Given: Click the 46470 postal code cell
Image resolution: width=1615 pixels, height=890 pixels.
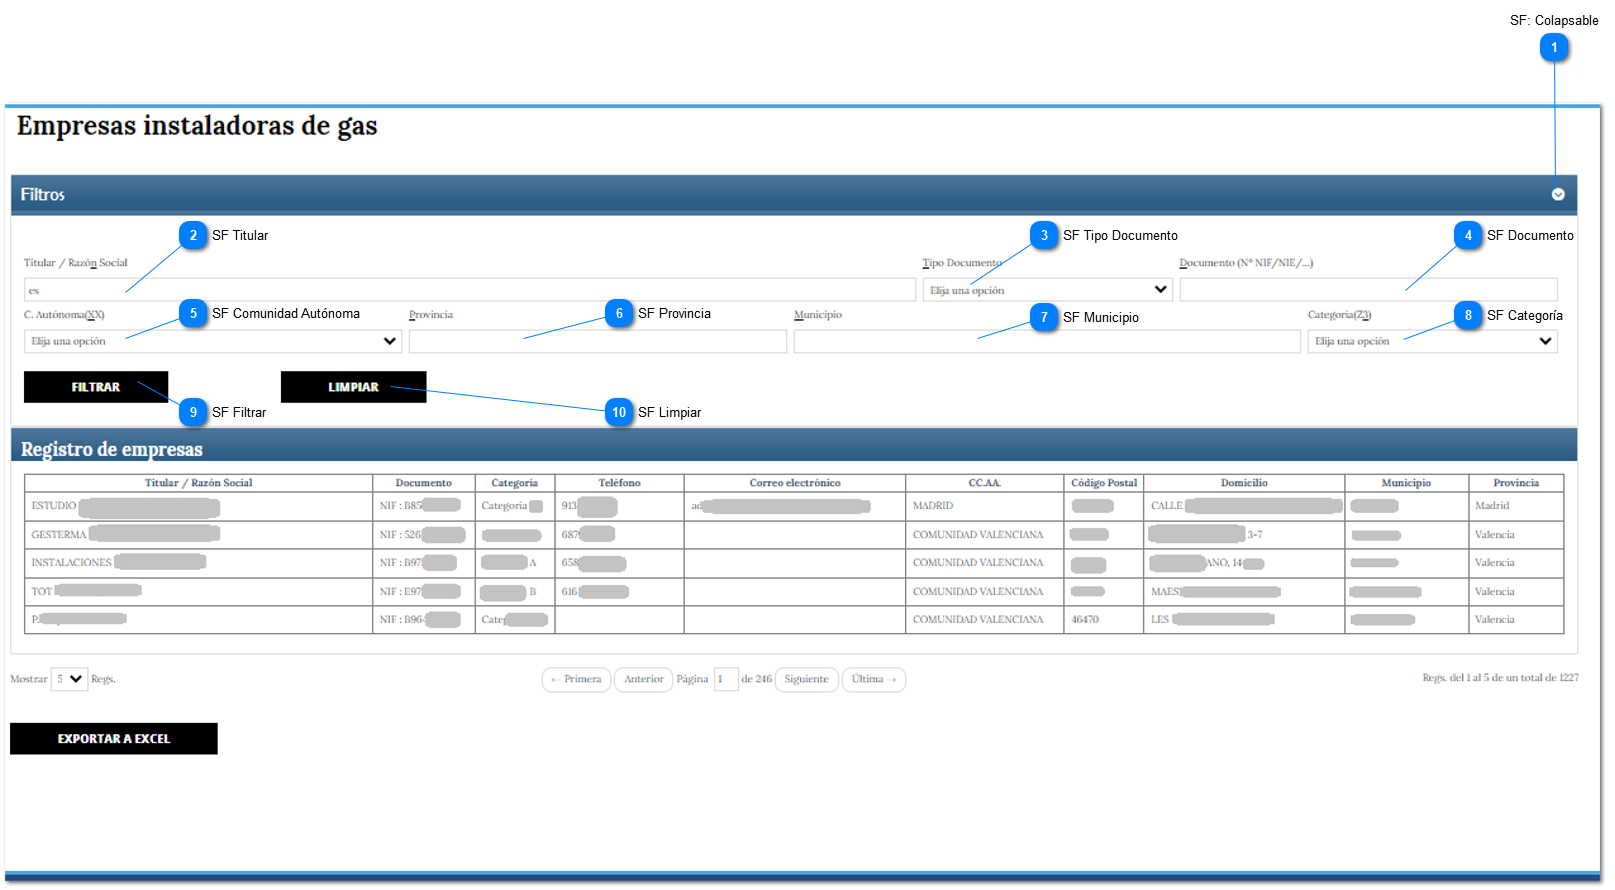Looking at the screenshot, I should pyautogui.click(x=1104, y=620).
